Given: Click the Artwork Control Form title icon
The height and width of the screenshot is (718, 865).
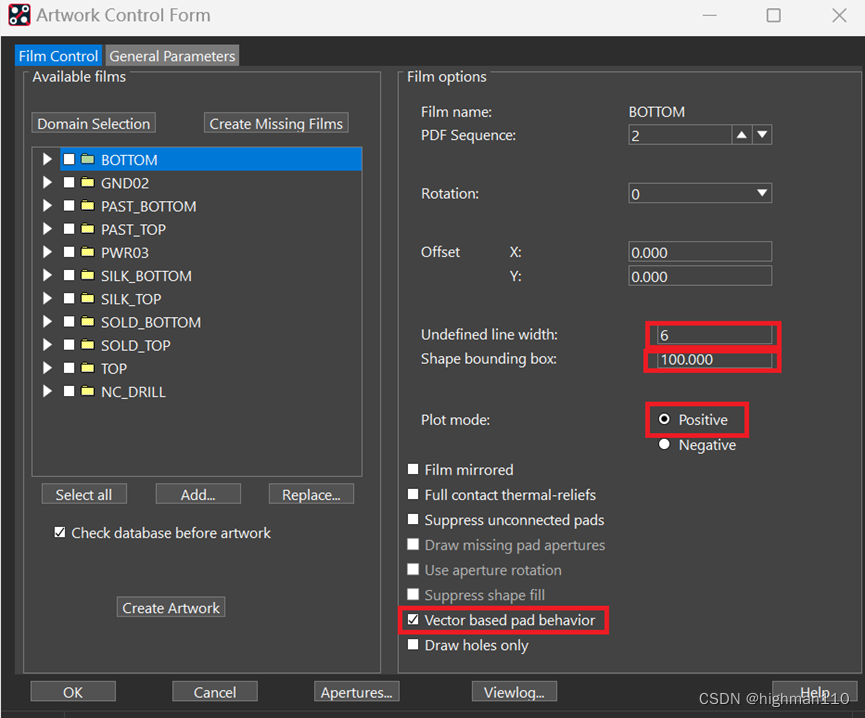Looking at the screenshot, I should tap(19, 15).
